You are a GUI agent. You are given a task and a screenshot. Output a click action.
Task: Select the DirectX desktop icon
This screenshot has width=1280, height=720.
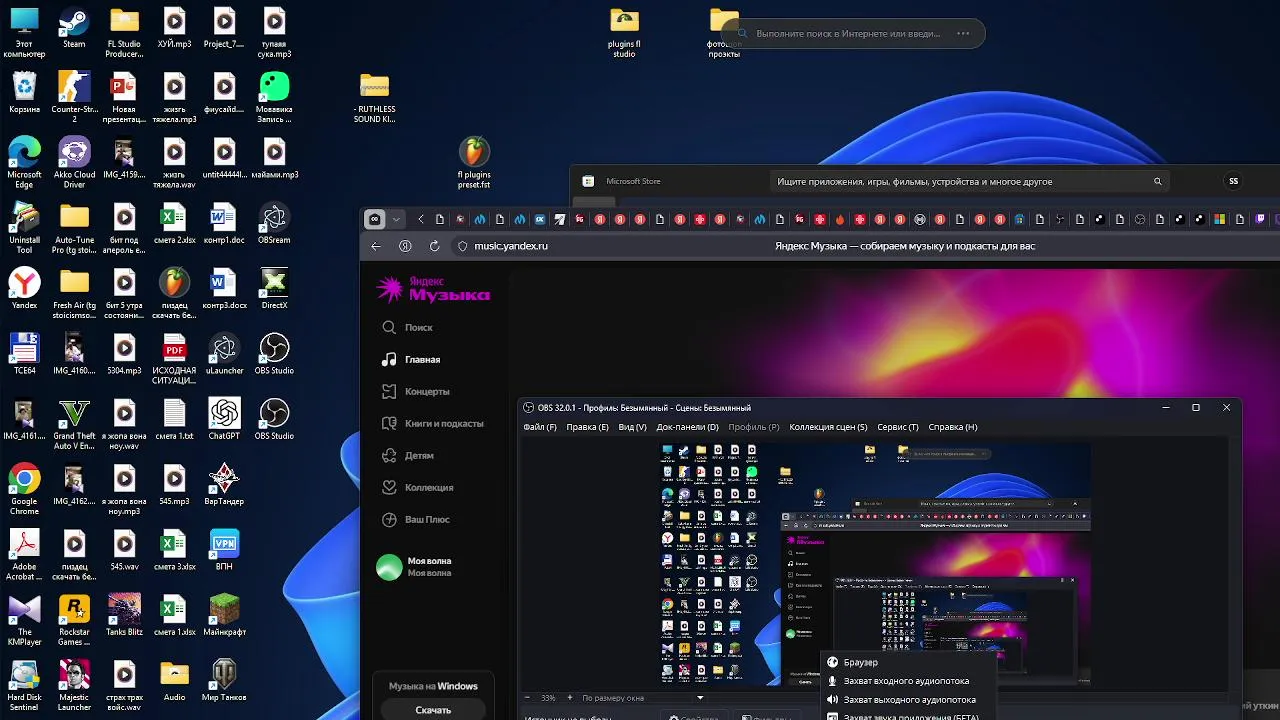coord(274,289)
